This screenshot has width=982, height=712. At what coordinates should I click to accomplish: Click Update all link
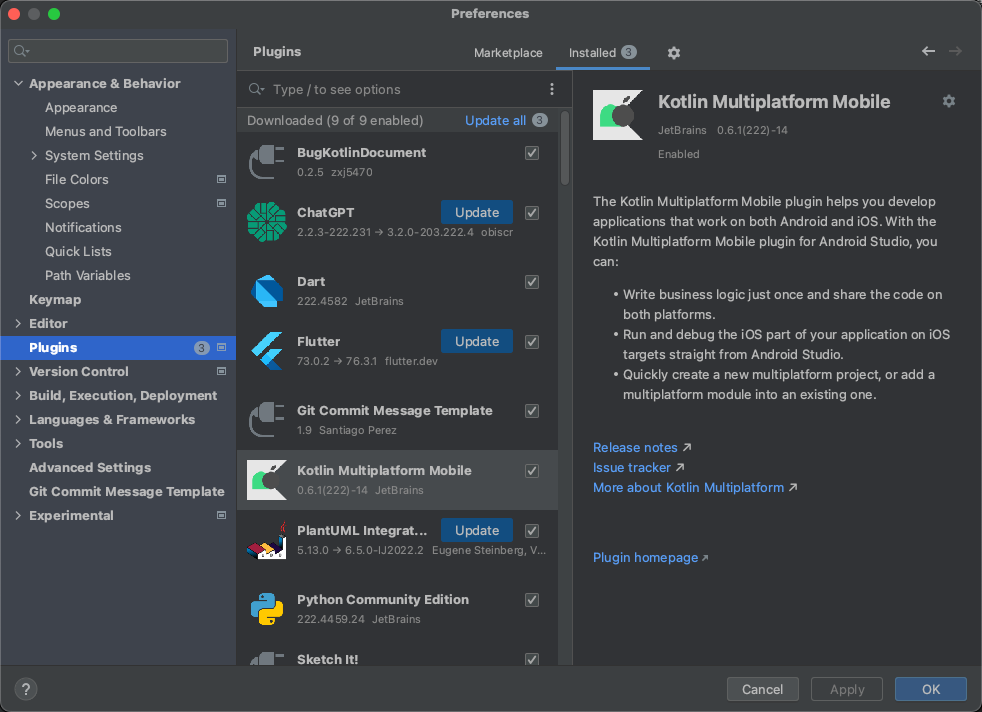[495, 120]
